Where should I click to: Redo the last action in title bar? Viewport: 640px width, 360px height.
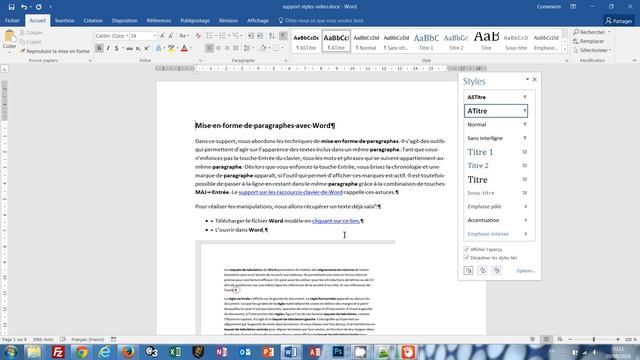pos(38,7)
